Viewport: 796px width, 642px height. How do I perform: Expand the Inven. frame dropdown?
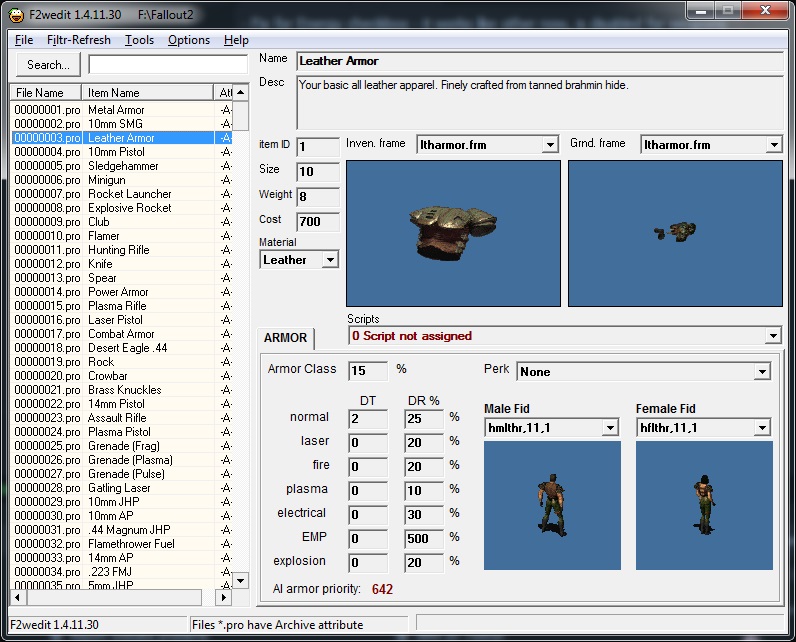pyautogui.click(x=550, y=145)
